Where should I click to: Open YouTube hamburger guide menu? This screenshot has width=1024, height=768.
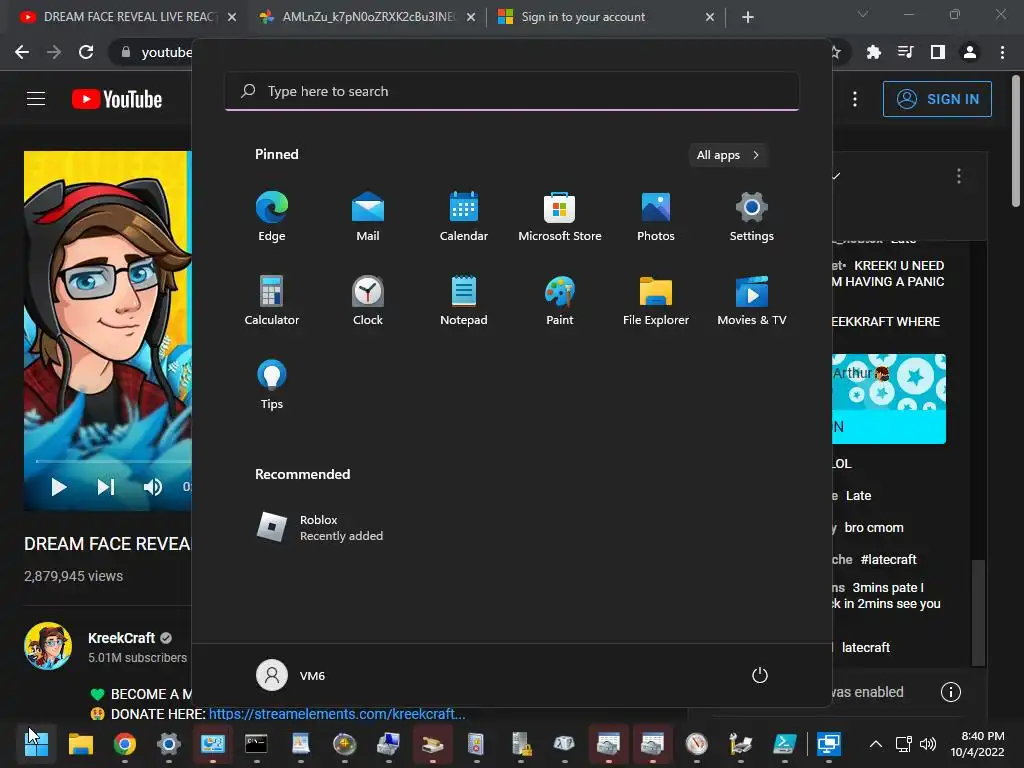click(x=36, y=99)
